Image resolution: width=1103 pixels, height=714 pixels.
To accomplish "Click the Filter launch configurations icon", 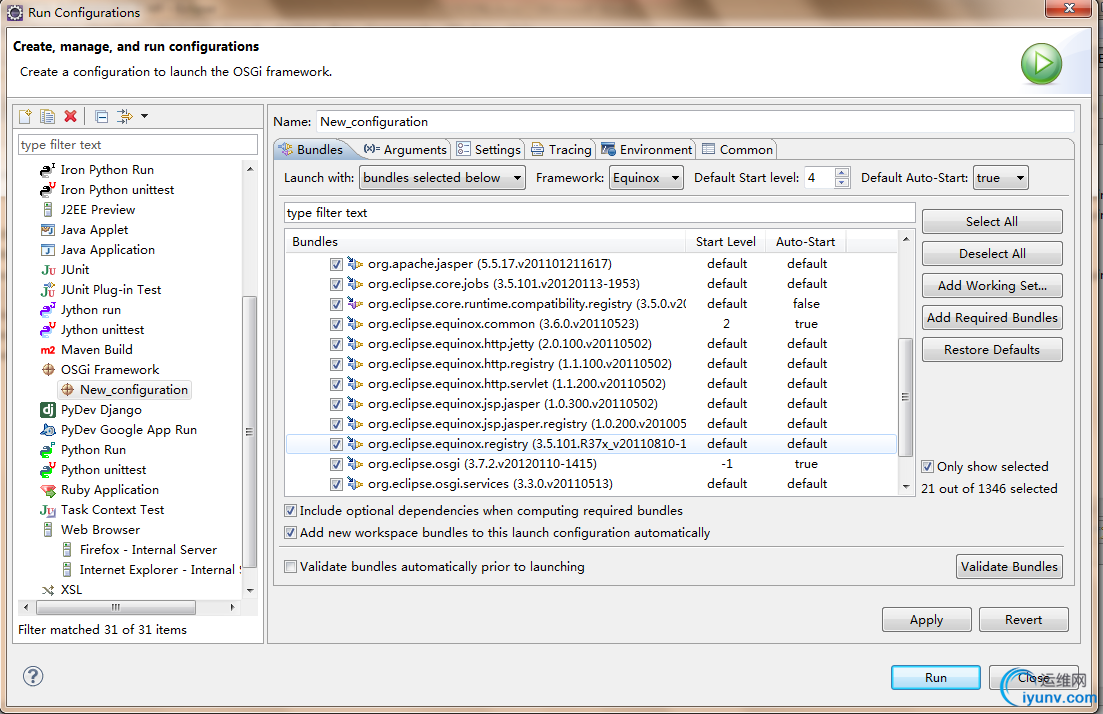I will [x=125, y=116].
